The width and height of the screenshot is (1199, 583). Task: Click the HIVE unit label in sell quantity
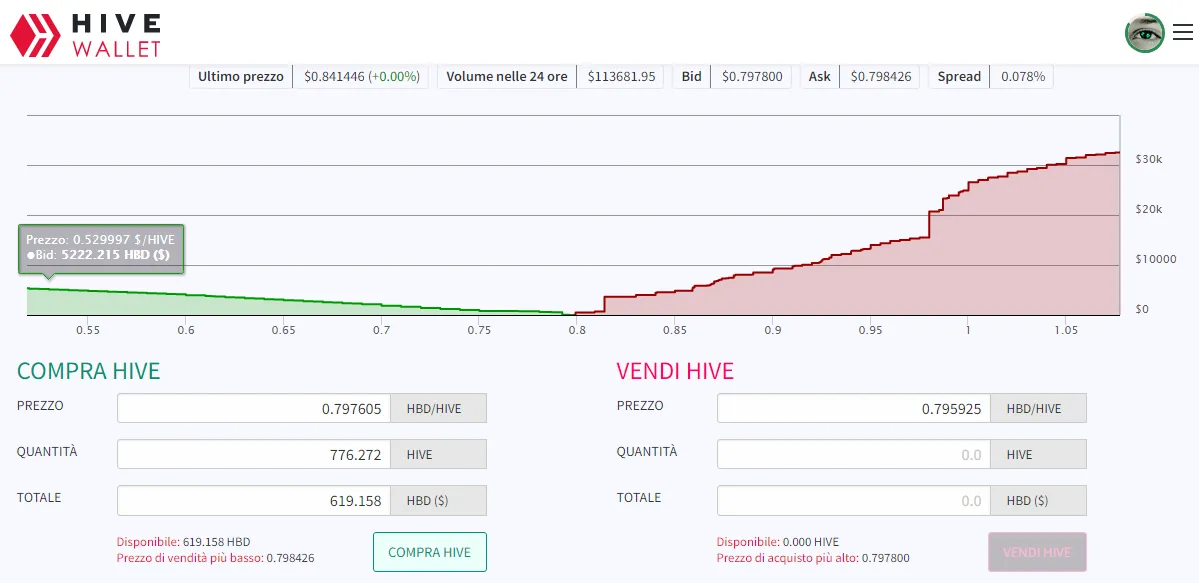1038,454
